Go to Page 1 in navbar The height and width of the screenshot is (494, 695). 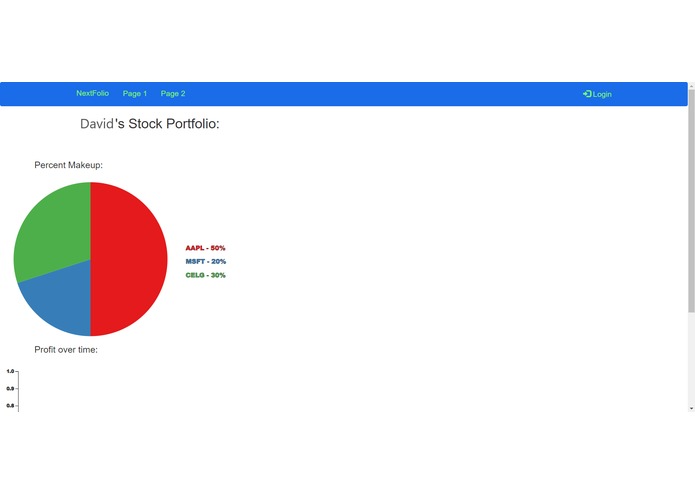click(x=135, y=93)
